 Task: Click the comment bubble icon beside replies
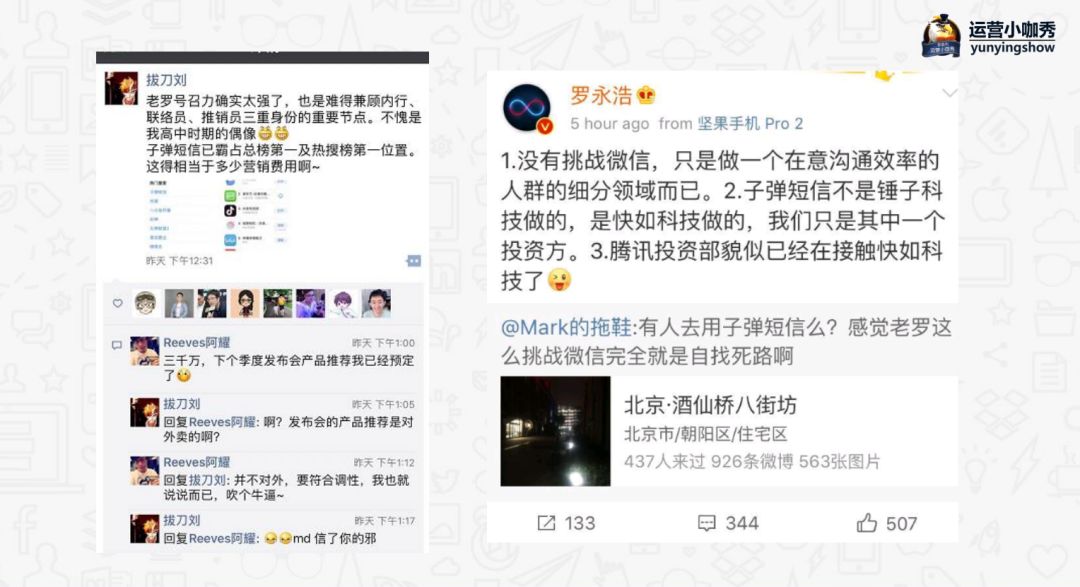117,344
